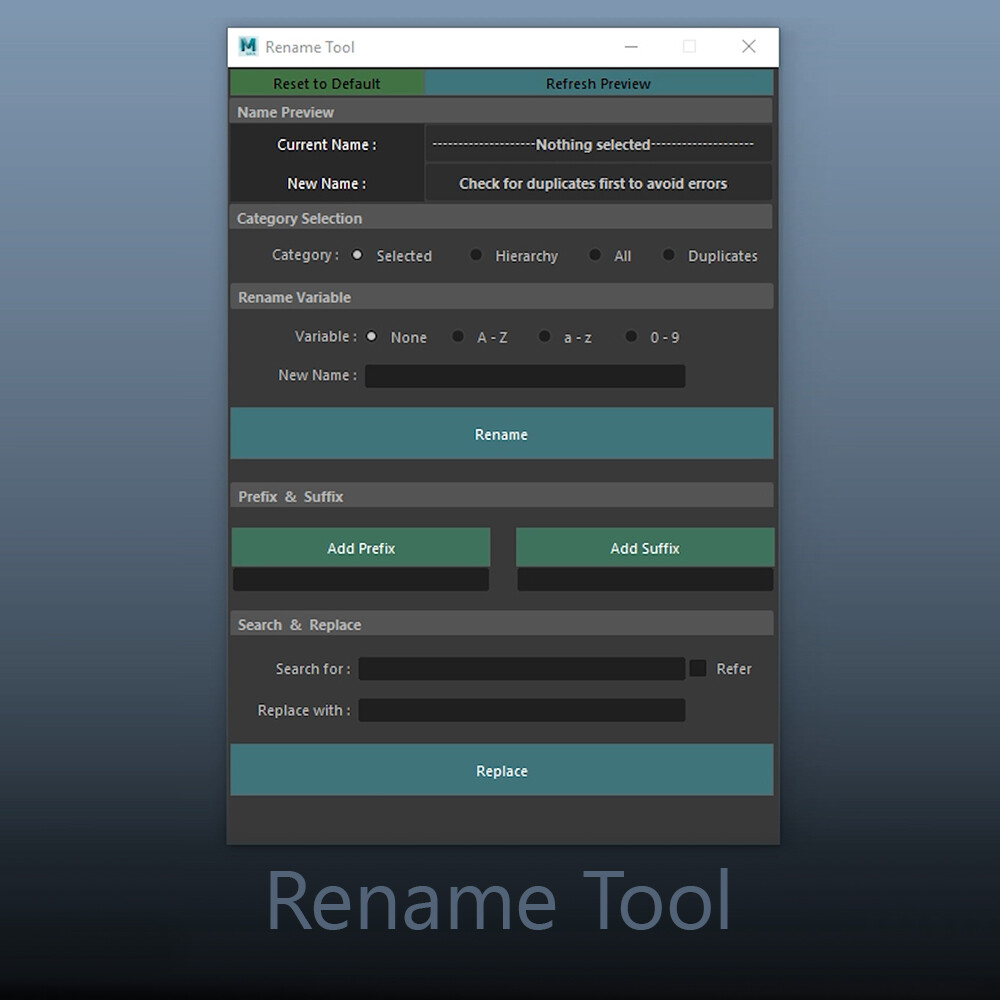1000x1000 pixels.
Task: Click into the "New Name" input field
Action: 525,376
